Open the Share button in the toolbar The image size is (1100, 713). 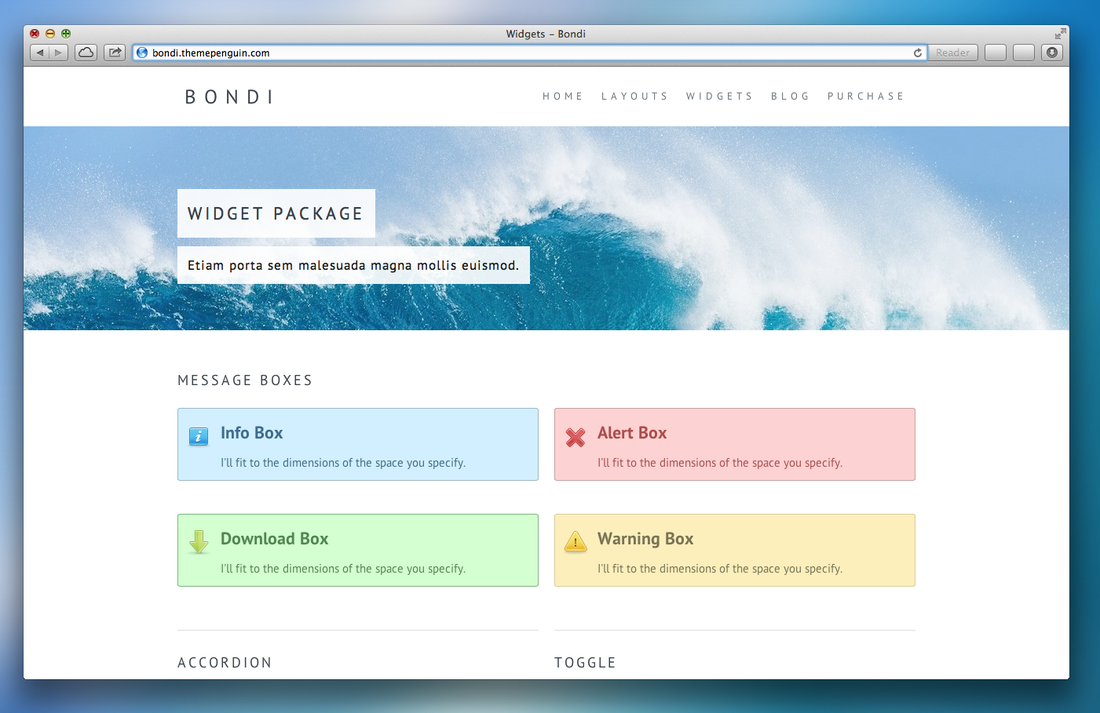tap(114, 53)
